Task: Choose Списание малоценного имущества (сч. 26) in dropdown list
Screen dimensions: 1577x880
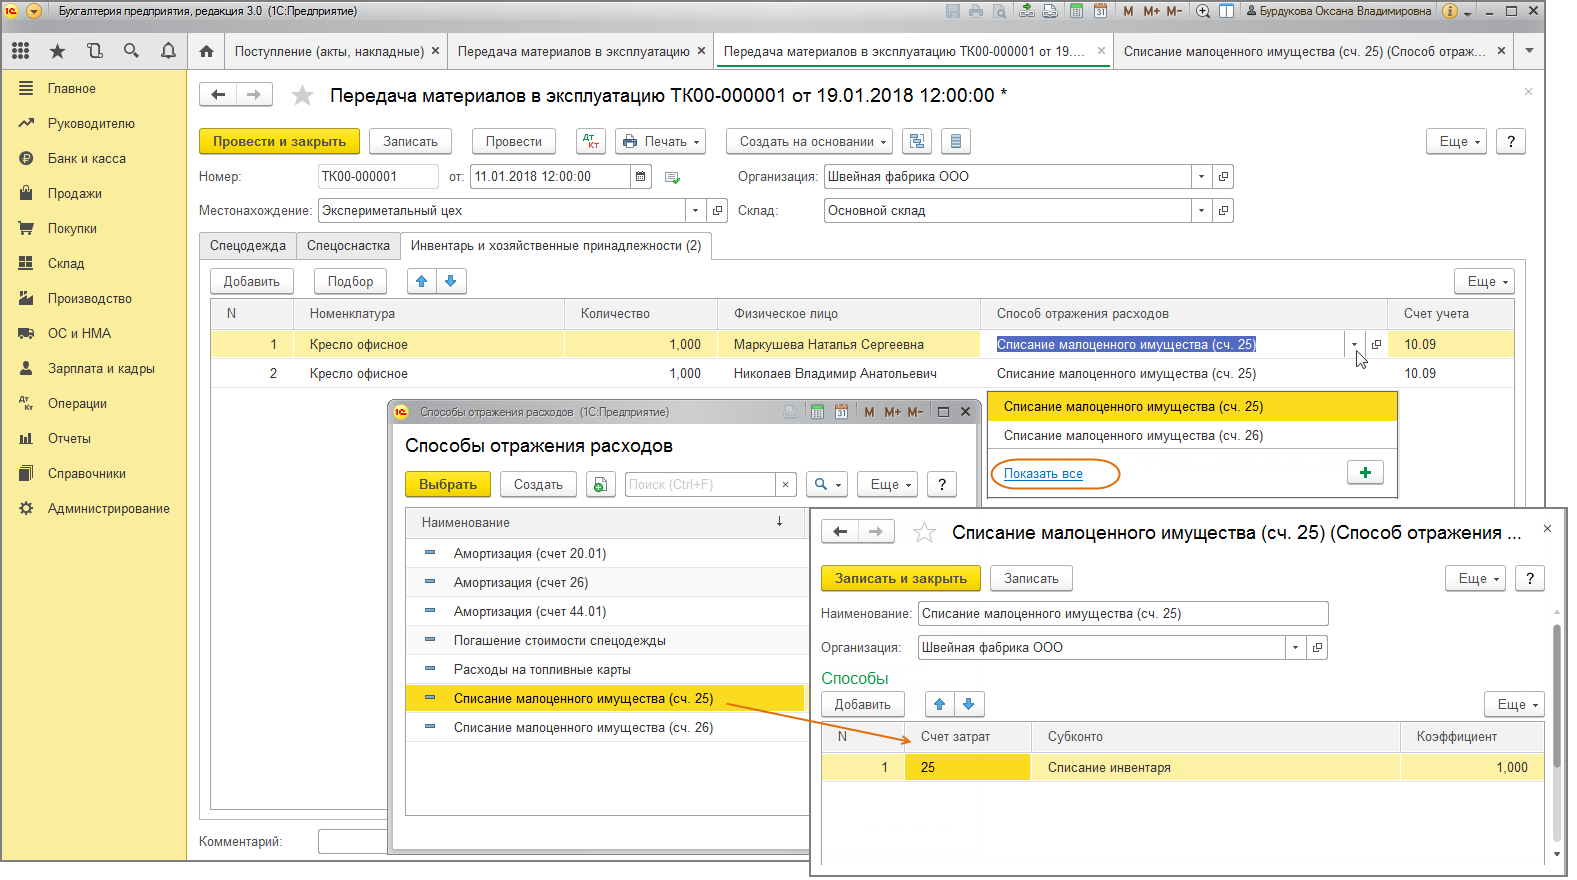Action: click(x=1192, y=436)
